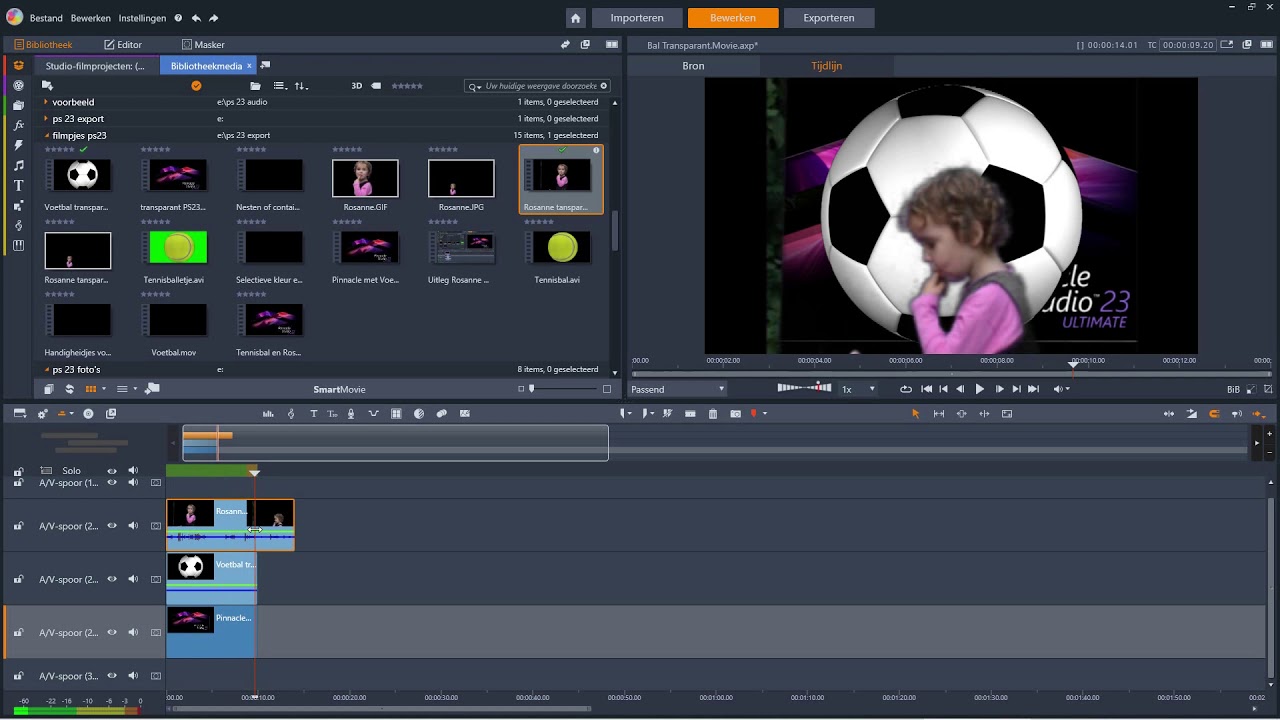Screen dimensions: 1280x720
Task: Take a snapshot with the camera icon
Action: (736, 414)
